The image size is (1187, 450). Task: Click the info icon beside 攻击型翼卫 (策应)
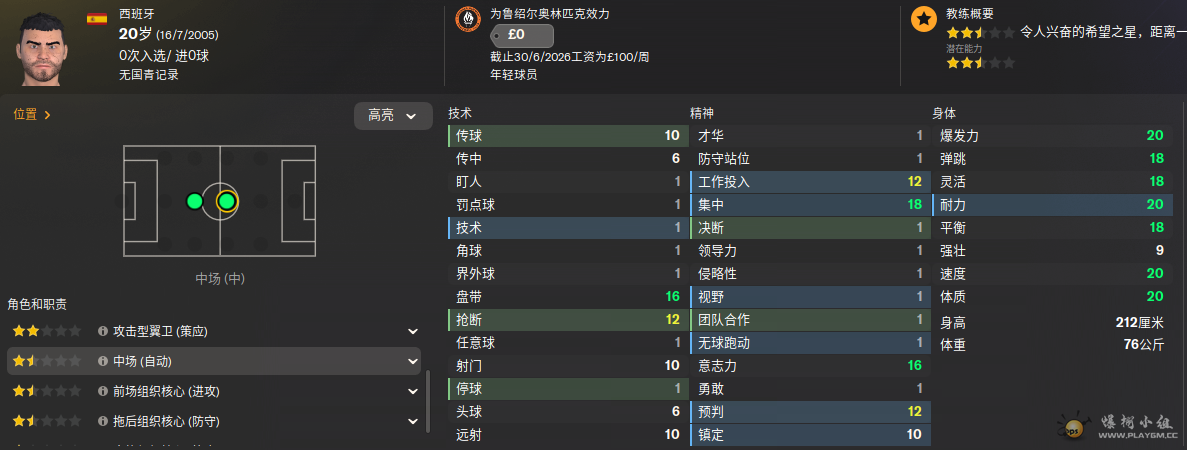pos(103,331)
